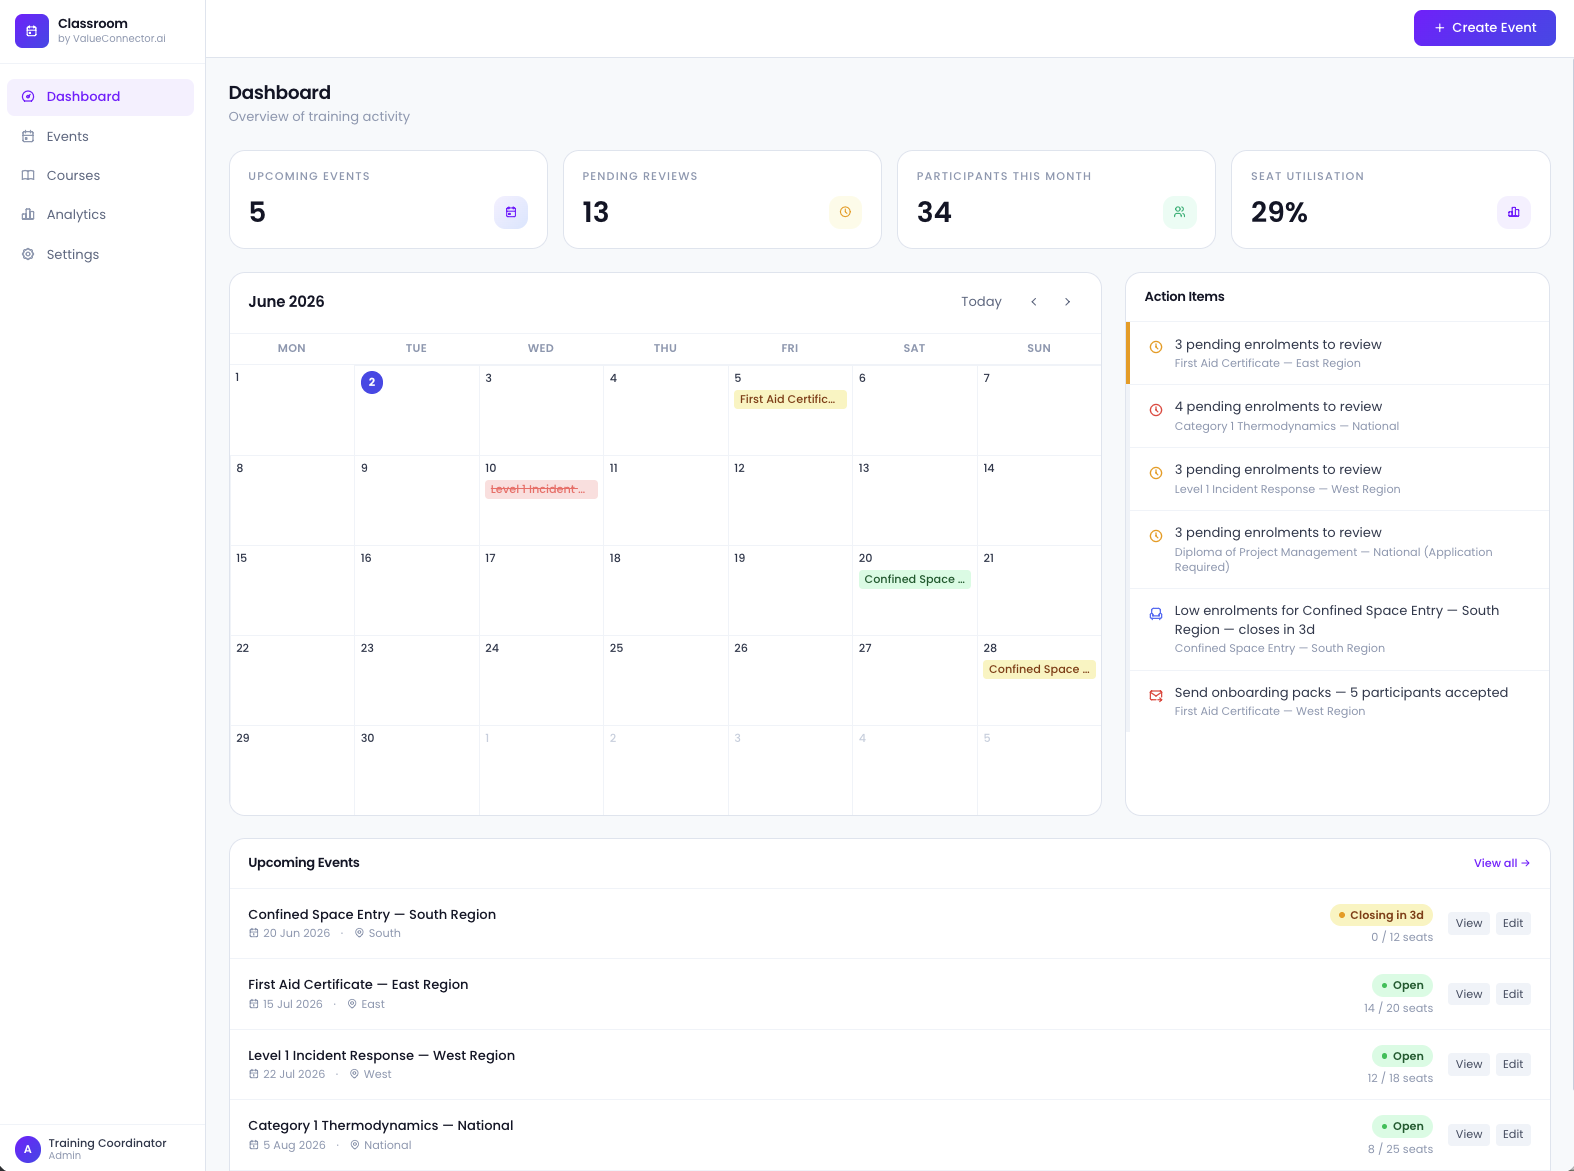Open the Courses sidebar item
Viewport: 1574px width, 1171px height.
click(100, 175)
